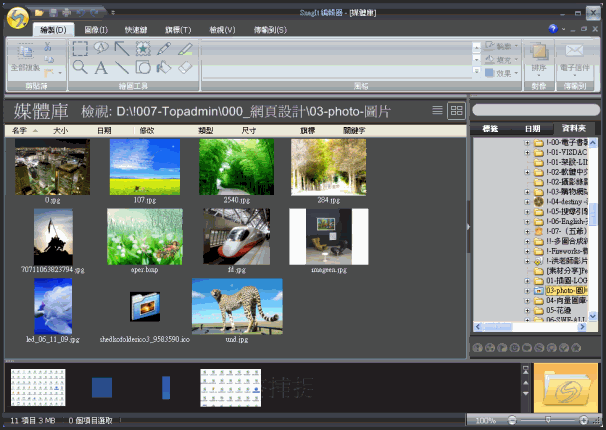Sort files by the 名字 column header
606x430 pixels.
(20, 130)
